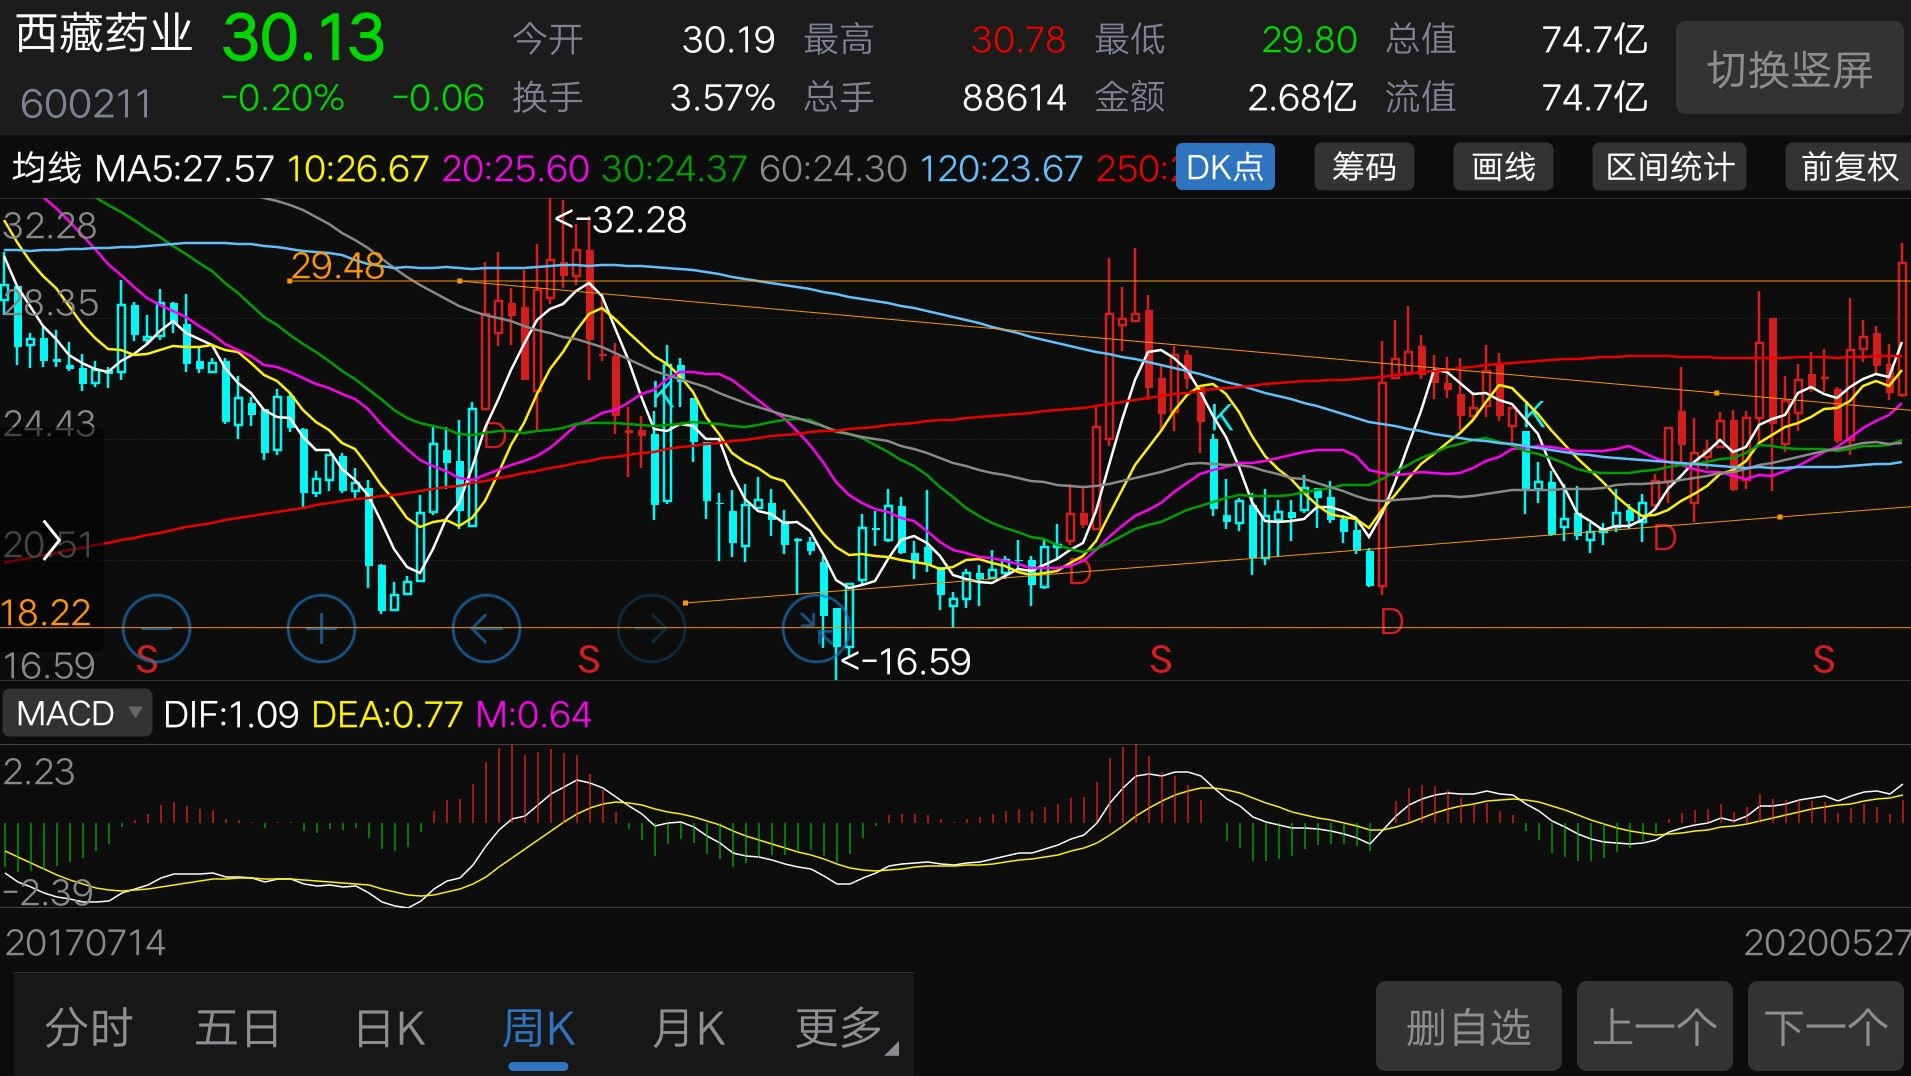This screenshot has width=1911, height=1076.
Task: Tap the zoom in plus circle icon
Action: [x=321, y=628]
